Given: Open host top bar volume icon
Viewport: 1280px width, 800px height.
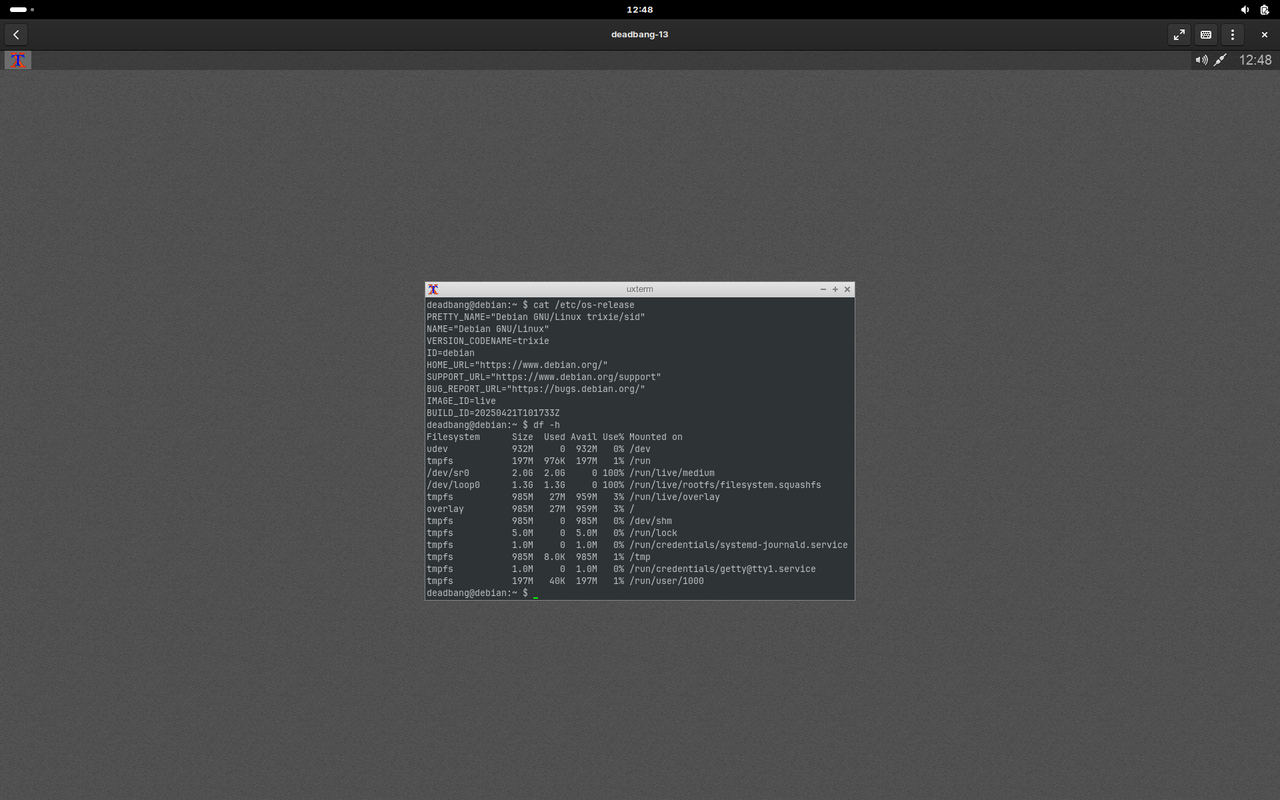Looking at the screenshot, I should [x=1245, y=9].
